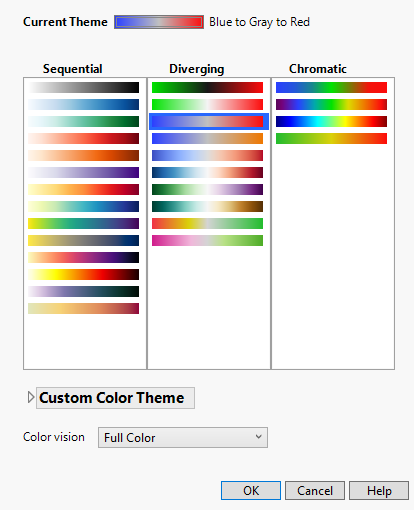This screenshot has width=414, height=510.
Task: Click the 'Blue to Gray to Red' label
Action: click(x=259, y=22)
